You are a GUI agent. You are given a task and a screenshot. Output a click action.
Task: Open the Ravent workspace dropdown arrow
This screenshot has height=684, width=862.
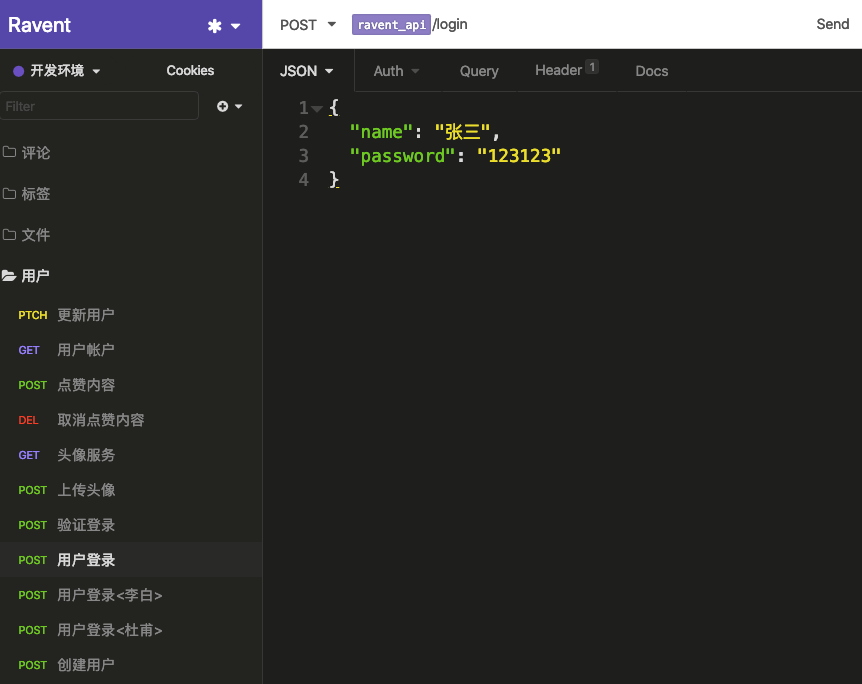click(235, 26)
